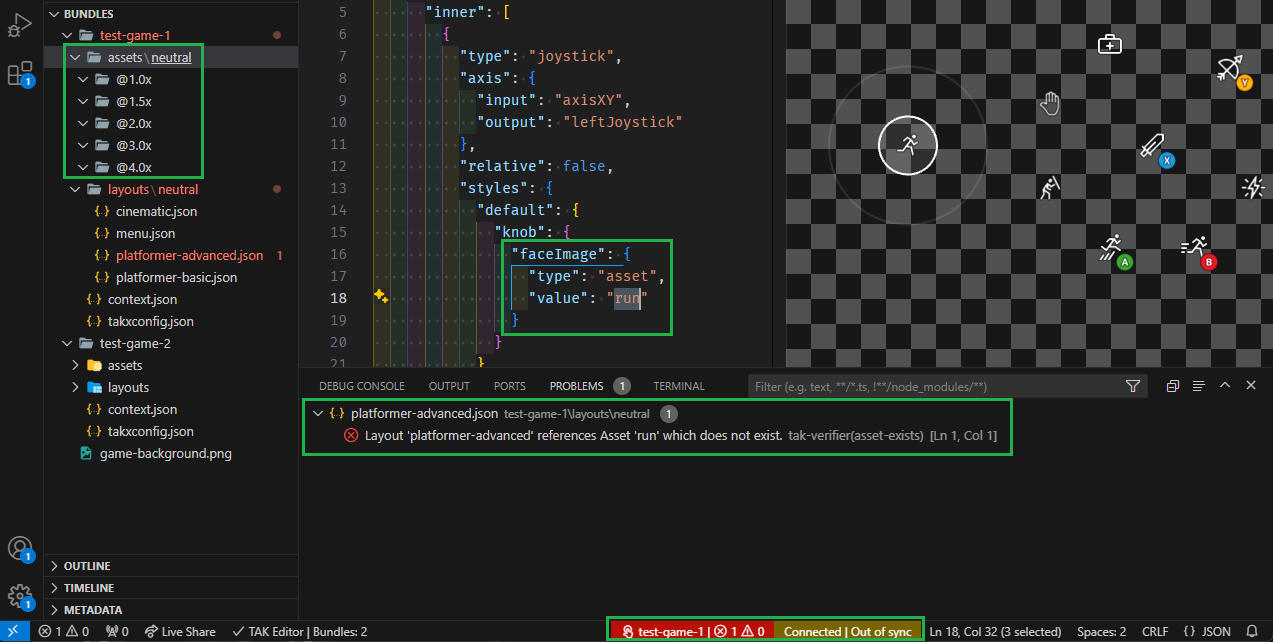Image resolution: width=1273 pixels, height=642 pixels.
Task: Click the medkit icon in the preview
Action: tap(1110, 44)
